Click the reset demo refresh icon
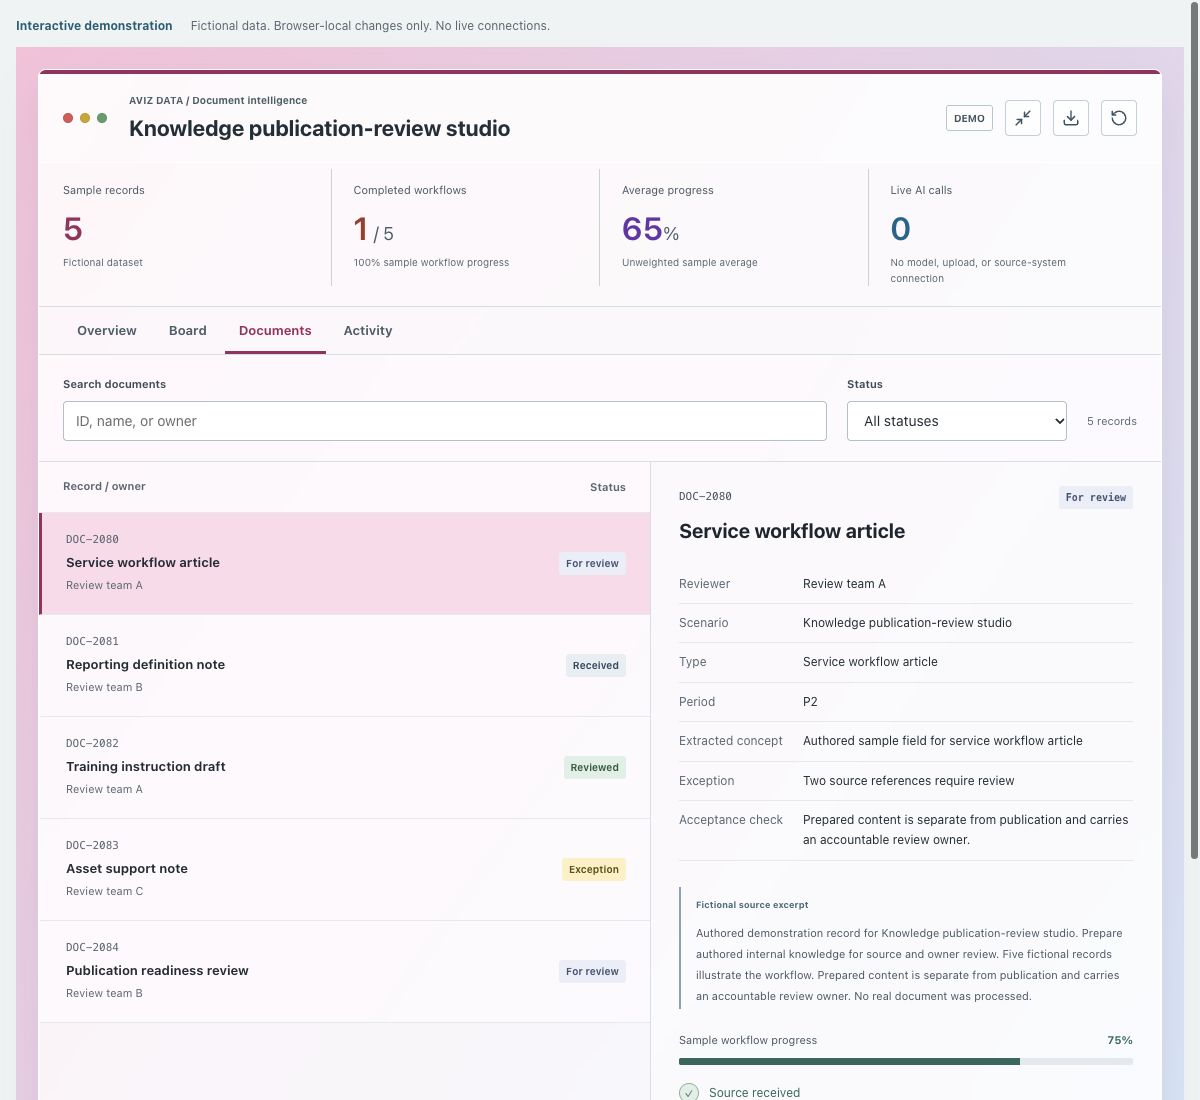 pyautogui.click(x=1118, y=118)
